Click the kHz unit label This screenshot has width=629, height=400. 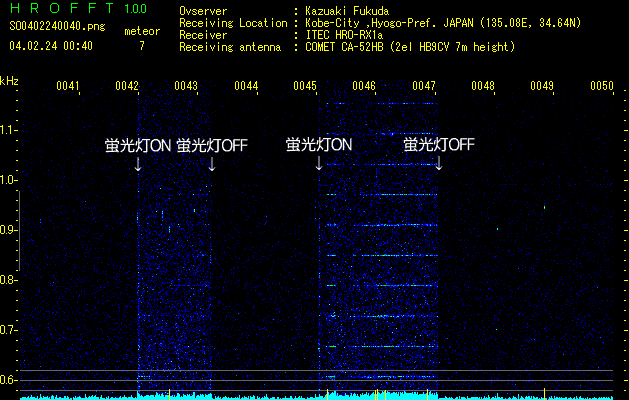(9, 81)
